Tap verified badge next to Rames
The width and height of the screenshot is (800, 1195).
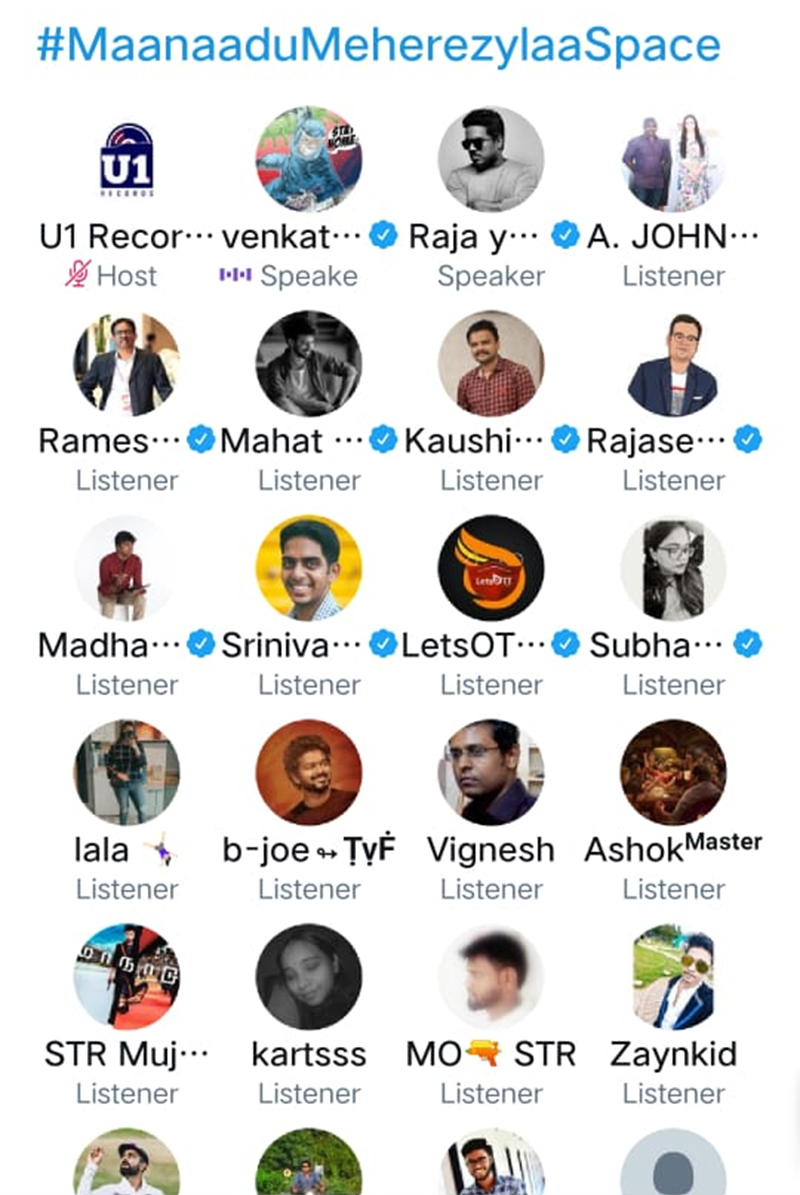(x=200, y=439)
